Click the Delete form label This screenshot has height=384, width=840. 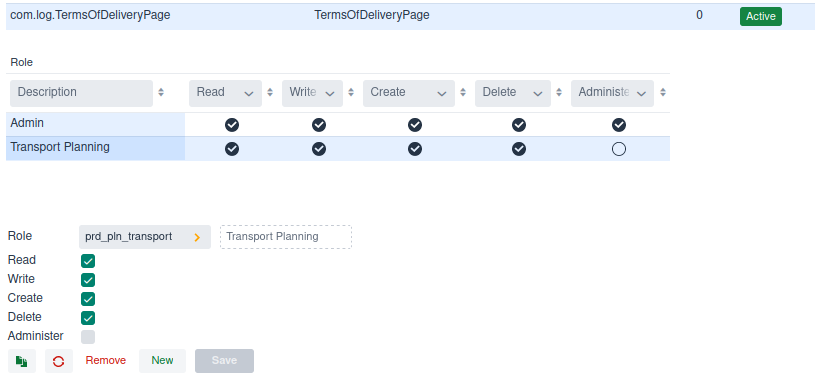click(24, 317)
